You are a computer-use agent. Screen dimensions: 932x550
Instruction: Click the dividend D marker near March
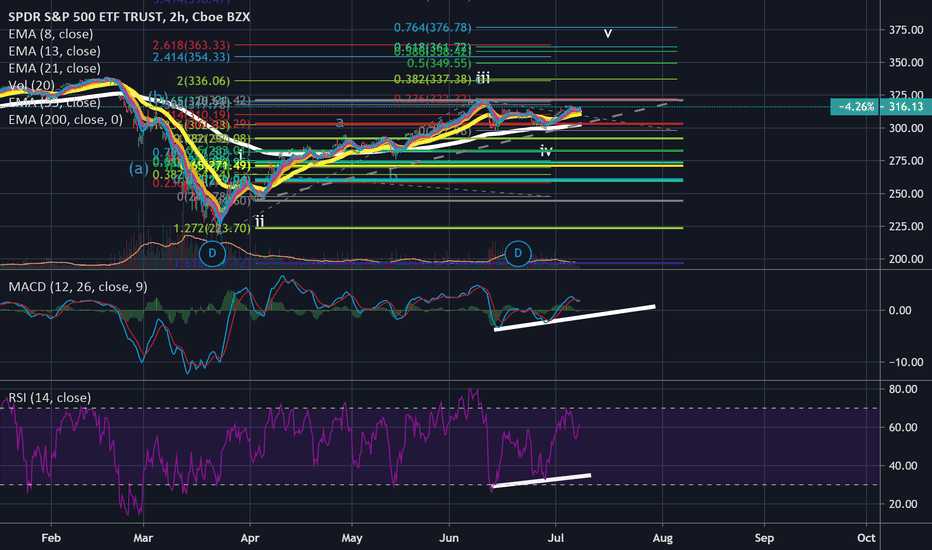(212, 253)
